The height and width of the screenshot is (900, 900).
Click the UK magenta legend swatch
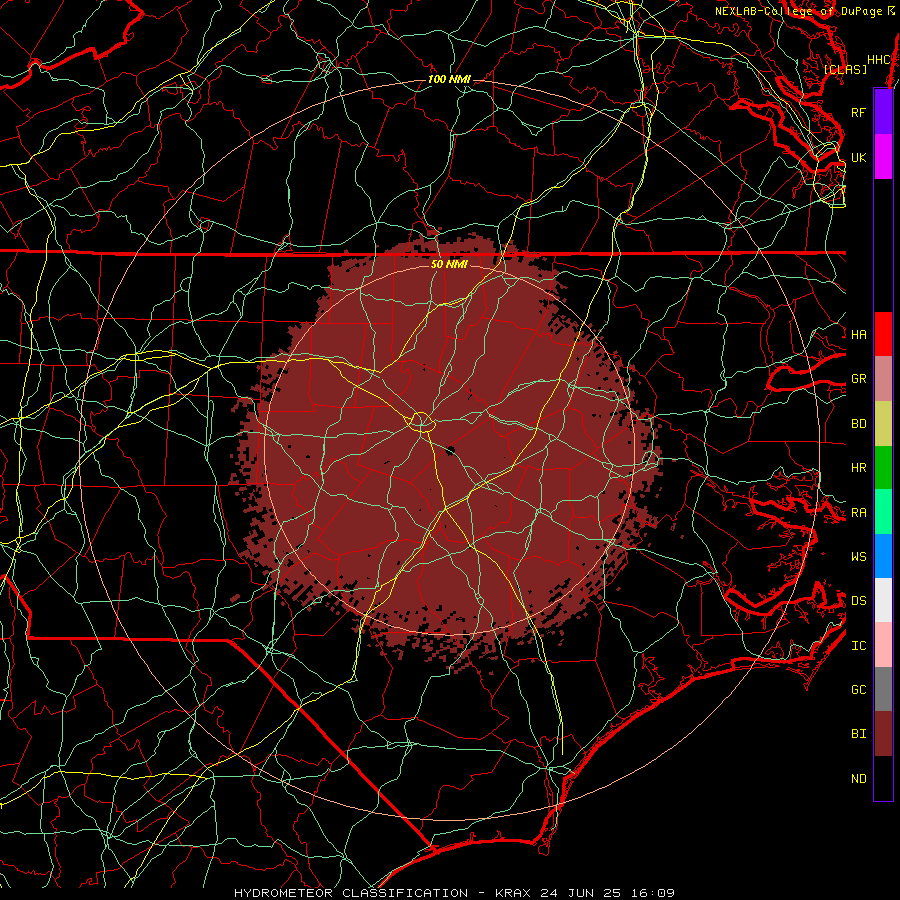883,157
